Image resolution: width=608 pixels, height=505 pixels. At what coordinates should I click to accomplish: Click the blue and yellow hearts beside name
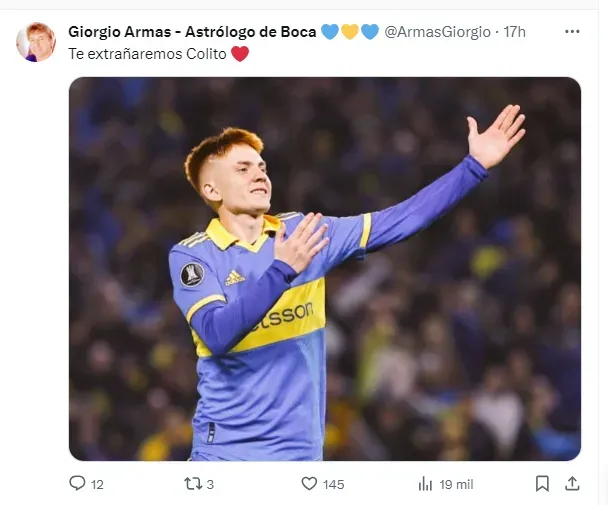pos(350,32)
